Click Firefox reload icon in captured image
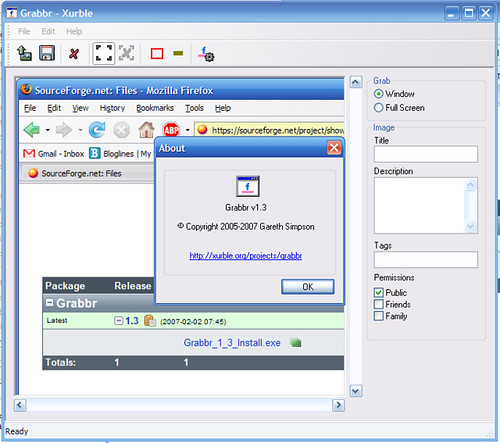Viewport: 500px width, 443px height. 97,130
